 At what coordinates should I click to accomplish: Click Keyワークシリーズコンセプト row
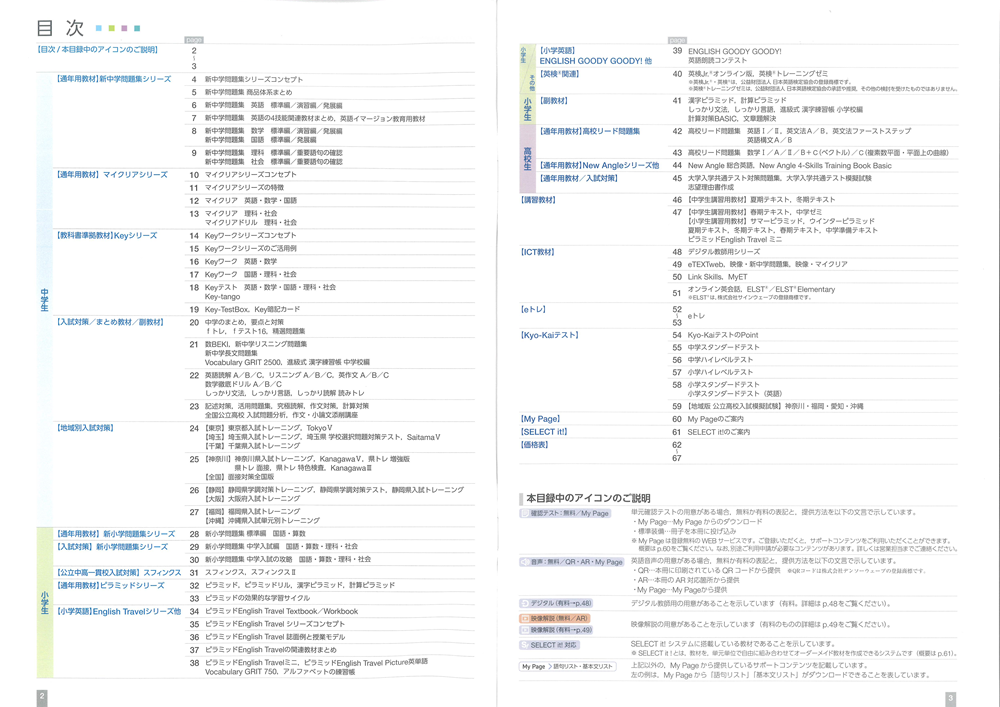pos(251,236)
